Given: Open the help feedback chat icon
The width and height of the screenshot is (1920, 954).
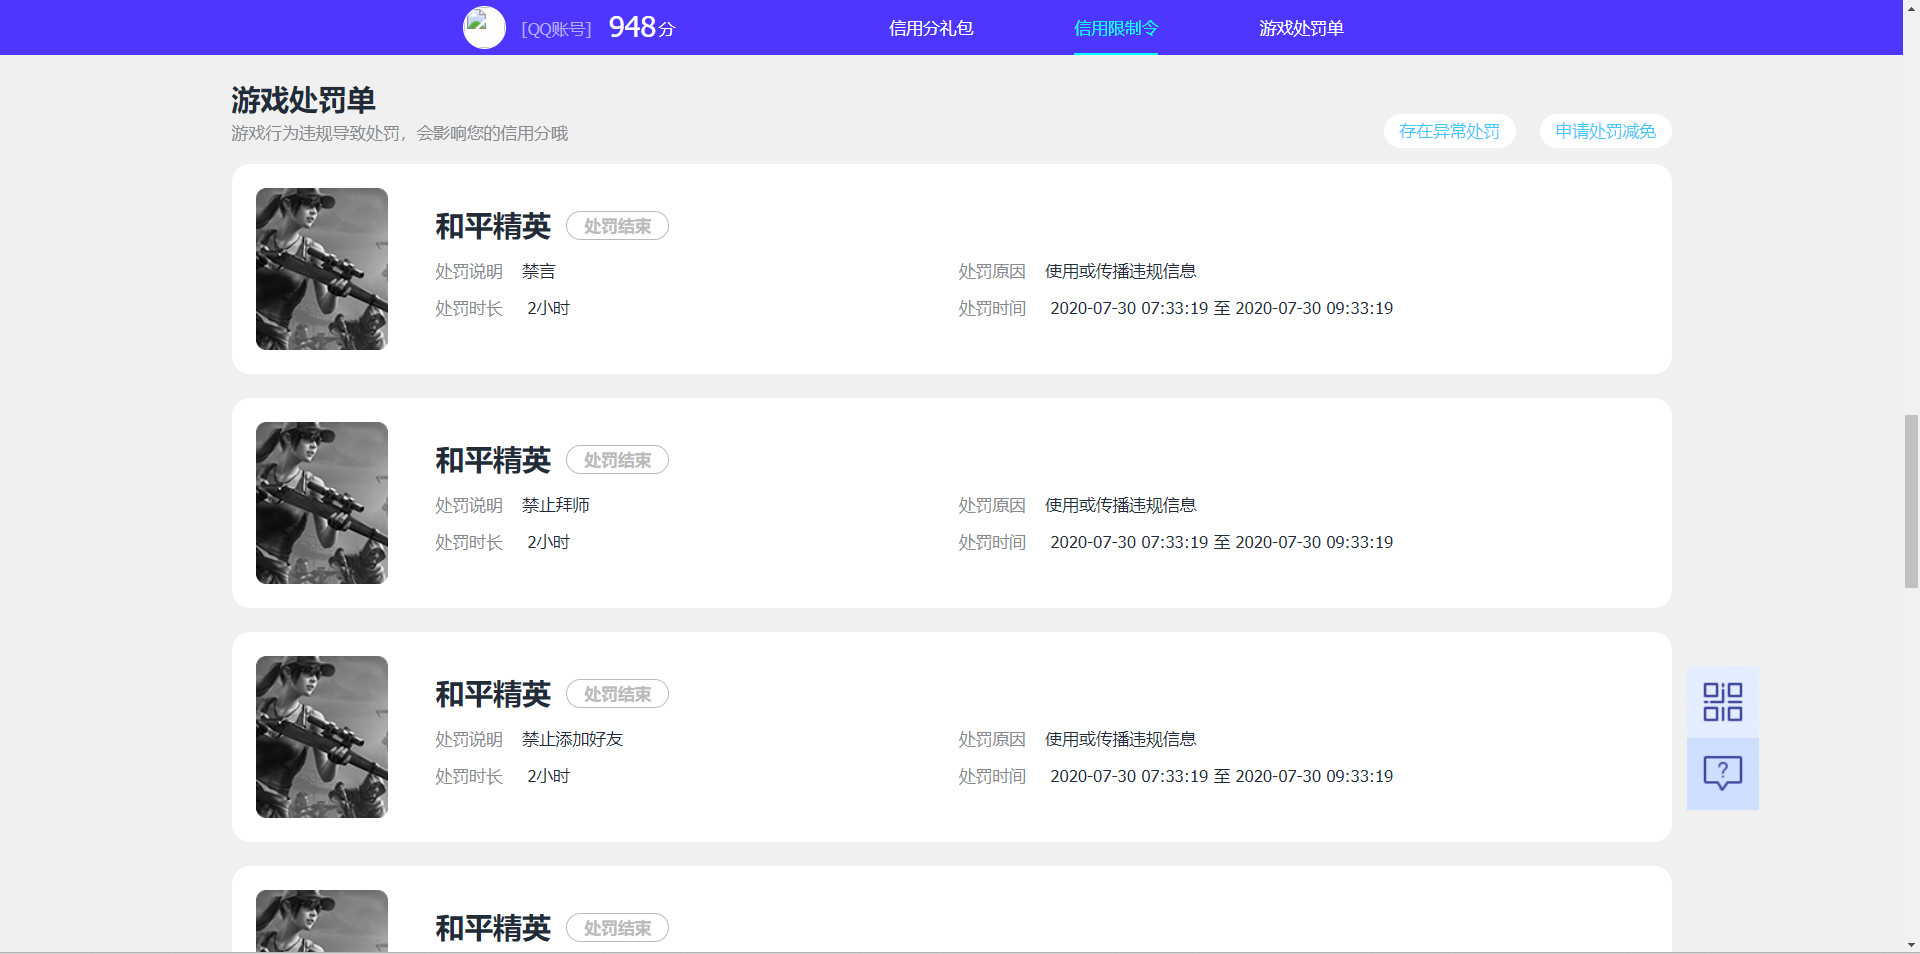Looking at the screenshot, I should click(x=1722, y=774).
